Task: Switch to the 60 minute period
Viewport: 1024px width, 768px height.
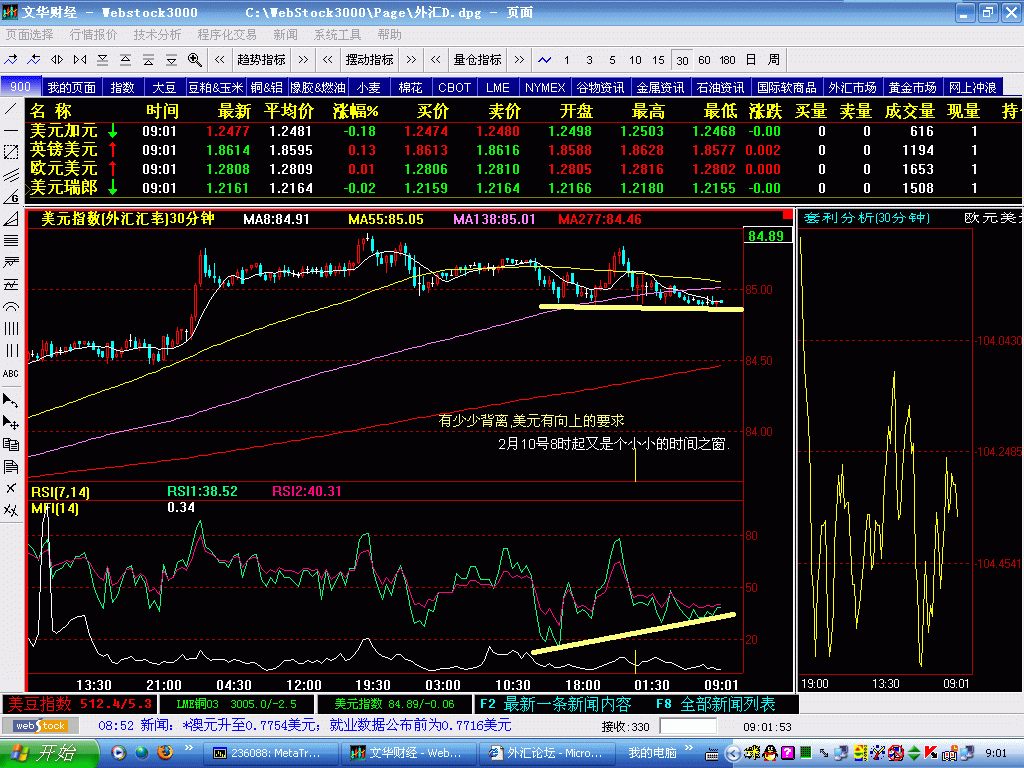Action: 704,59
